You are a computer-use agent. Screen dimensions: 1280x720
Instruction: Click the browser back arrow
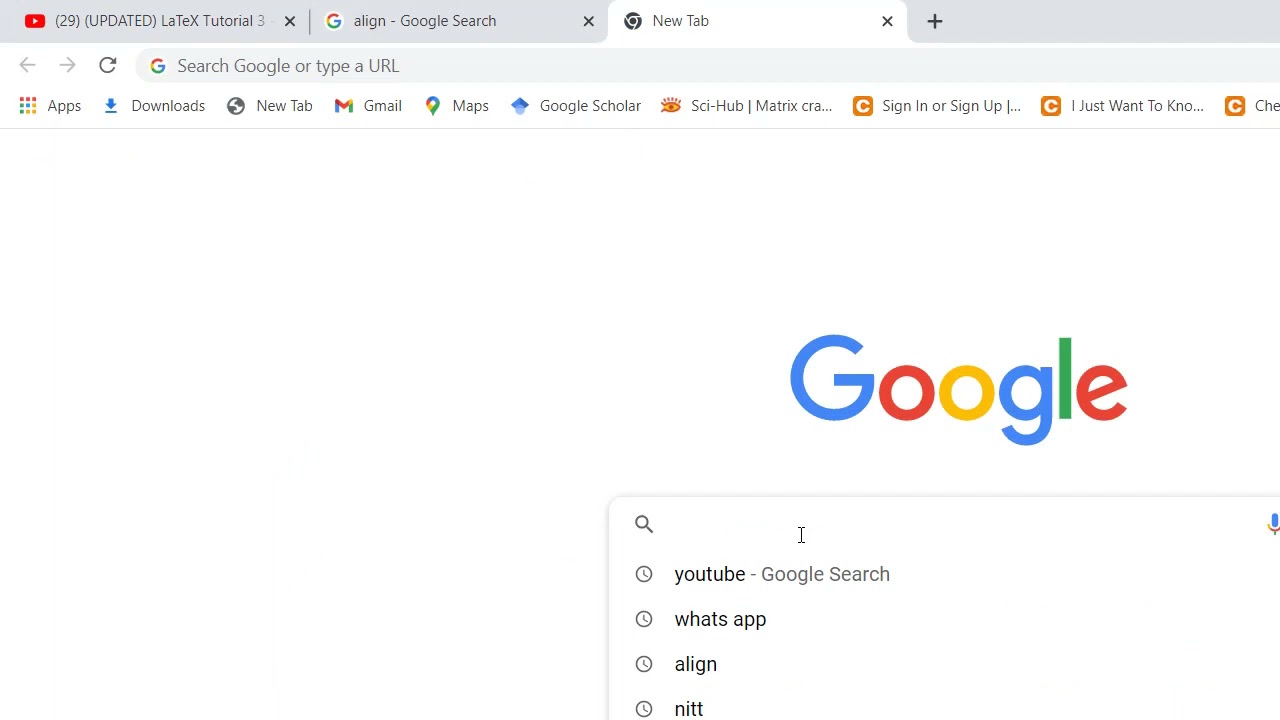click(x=27, y=66)
